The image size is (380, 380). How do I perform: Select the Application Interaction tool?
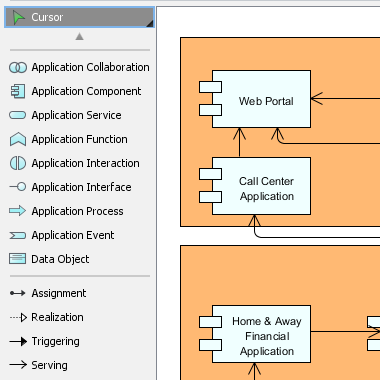pyautogui.click(x=79, y=163)
